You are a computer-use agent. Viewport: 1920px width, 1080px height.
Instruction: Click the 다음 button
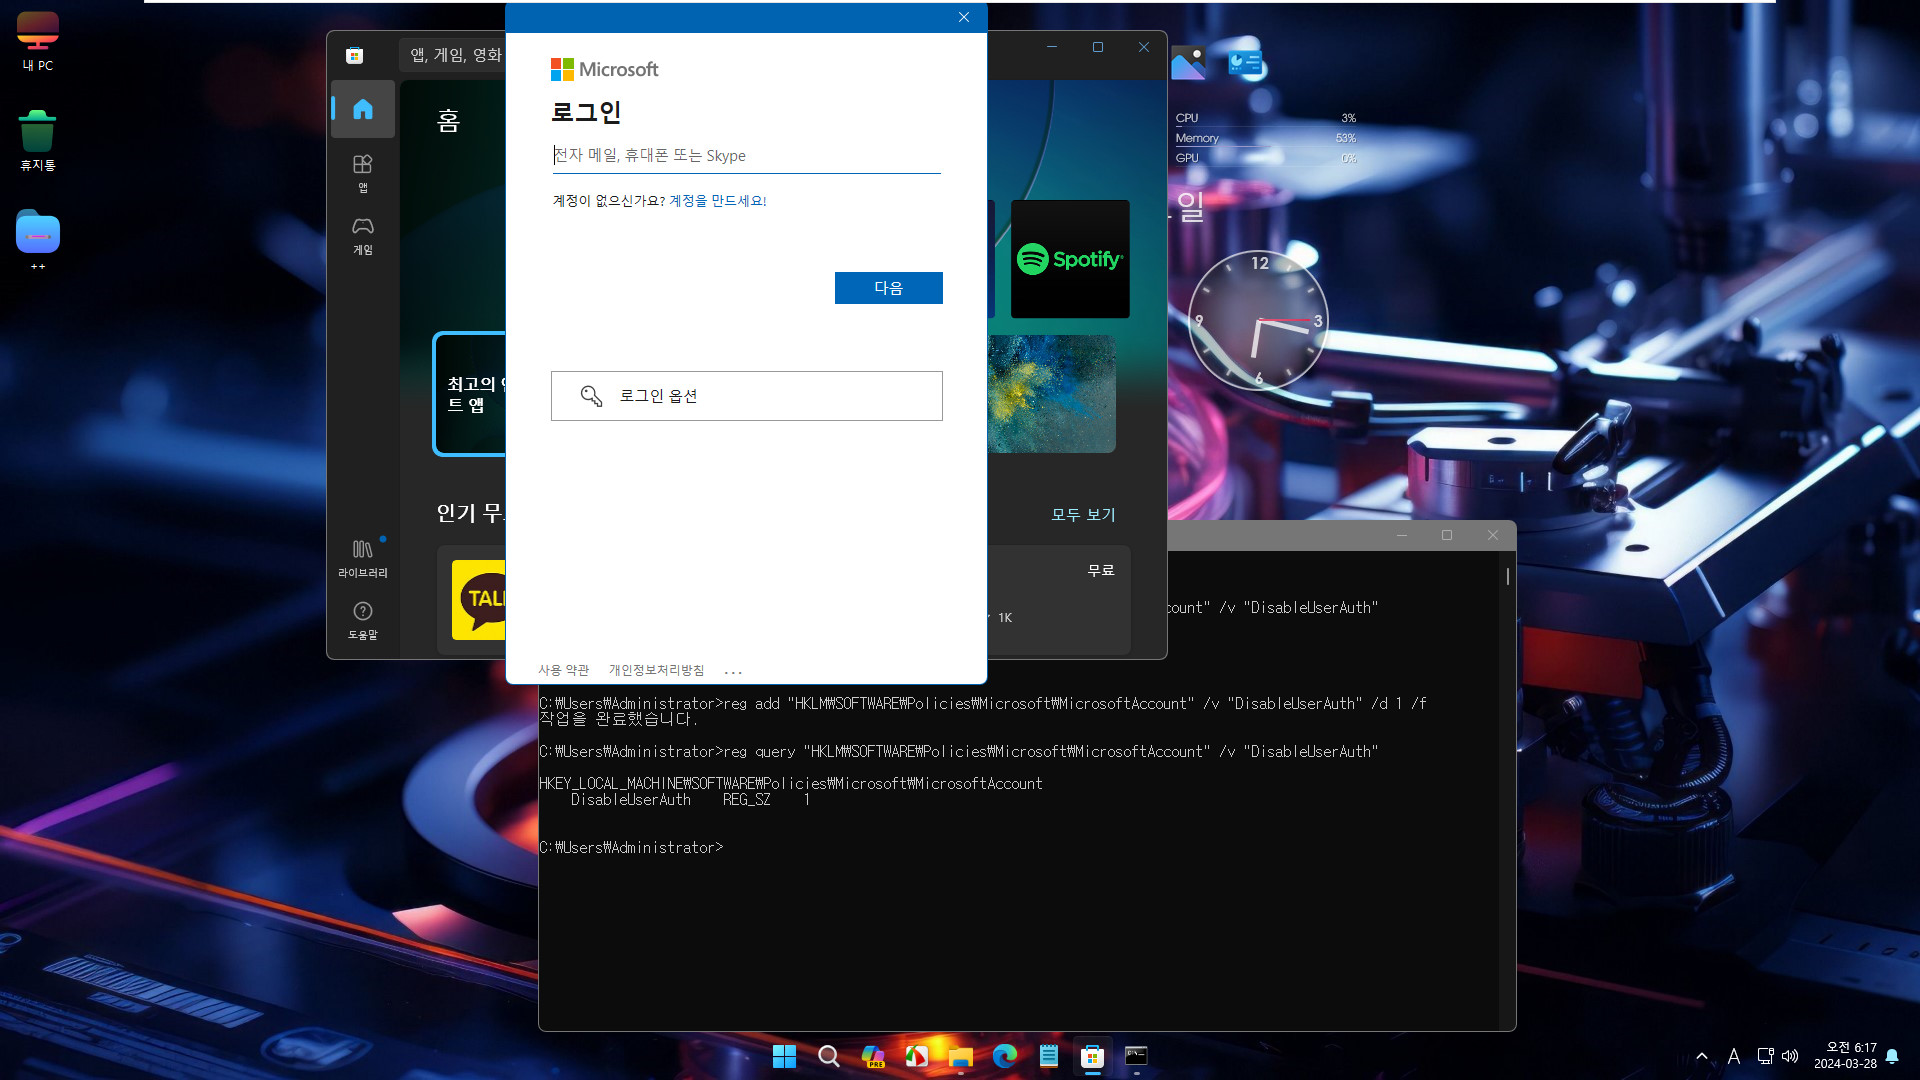tap(888, 288)
